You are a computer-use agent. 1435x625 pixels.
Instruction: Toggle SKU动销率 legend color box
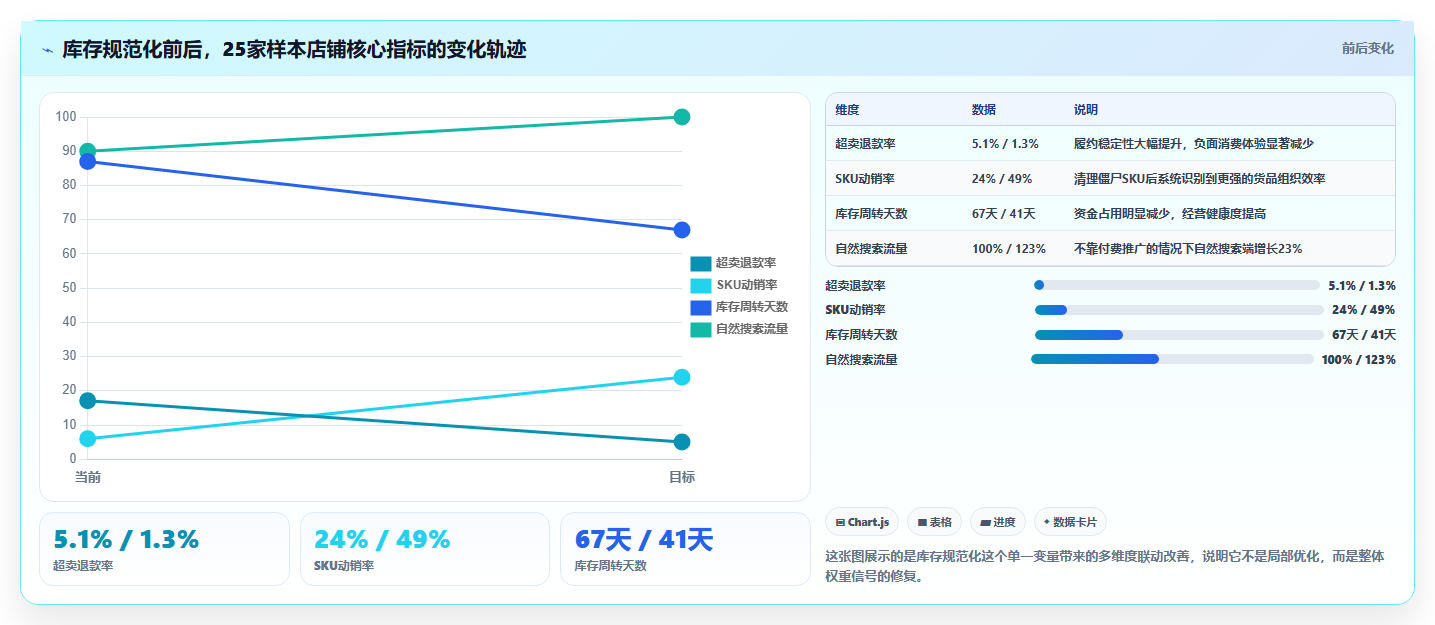coord(700,286)
